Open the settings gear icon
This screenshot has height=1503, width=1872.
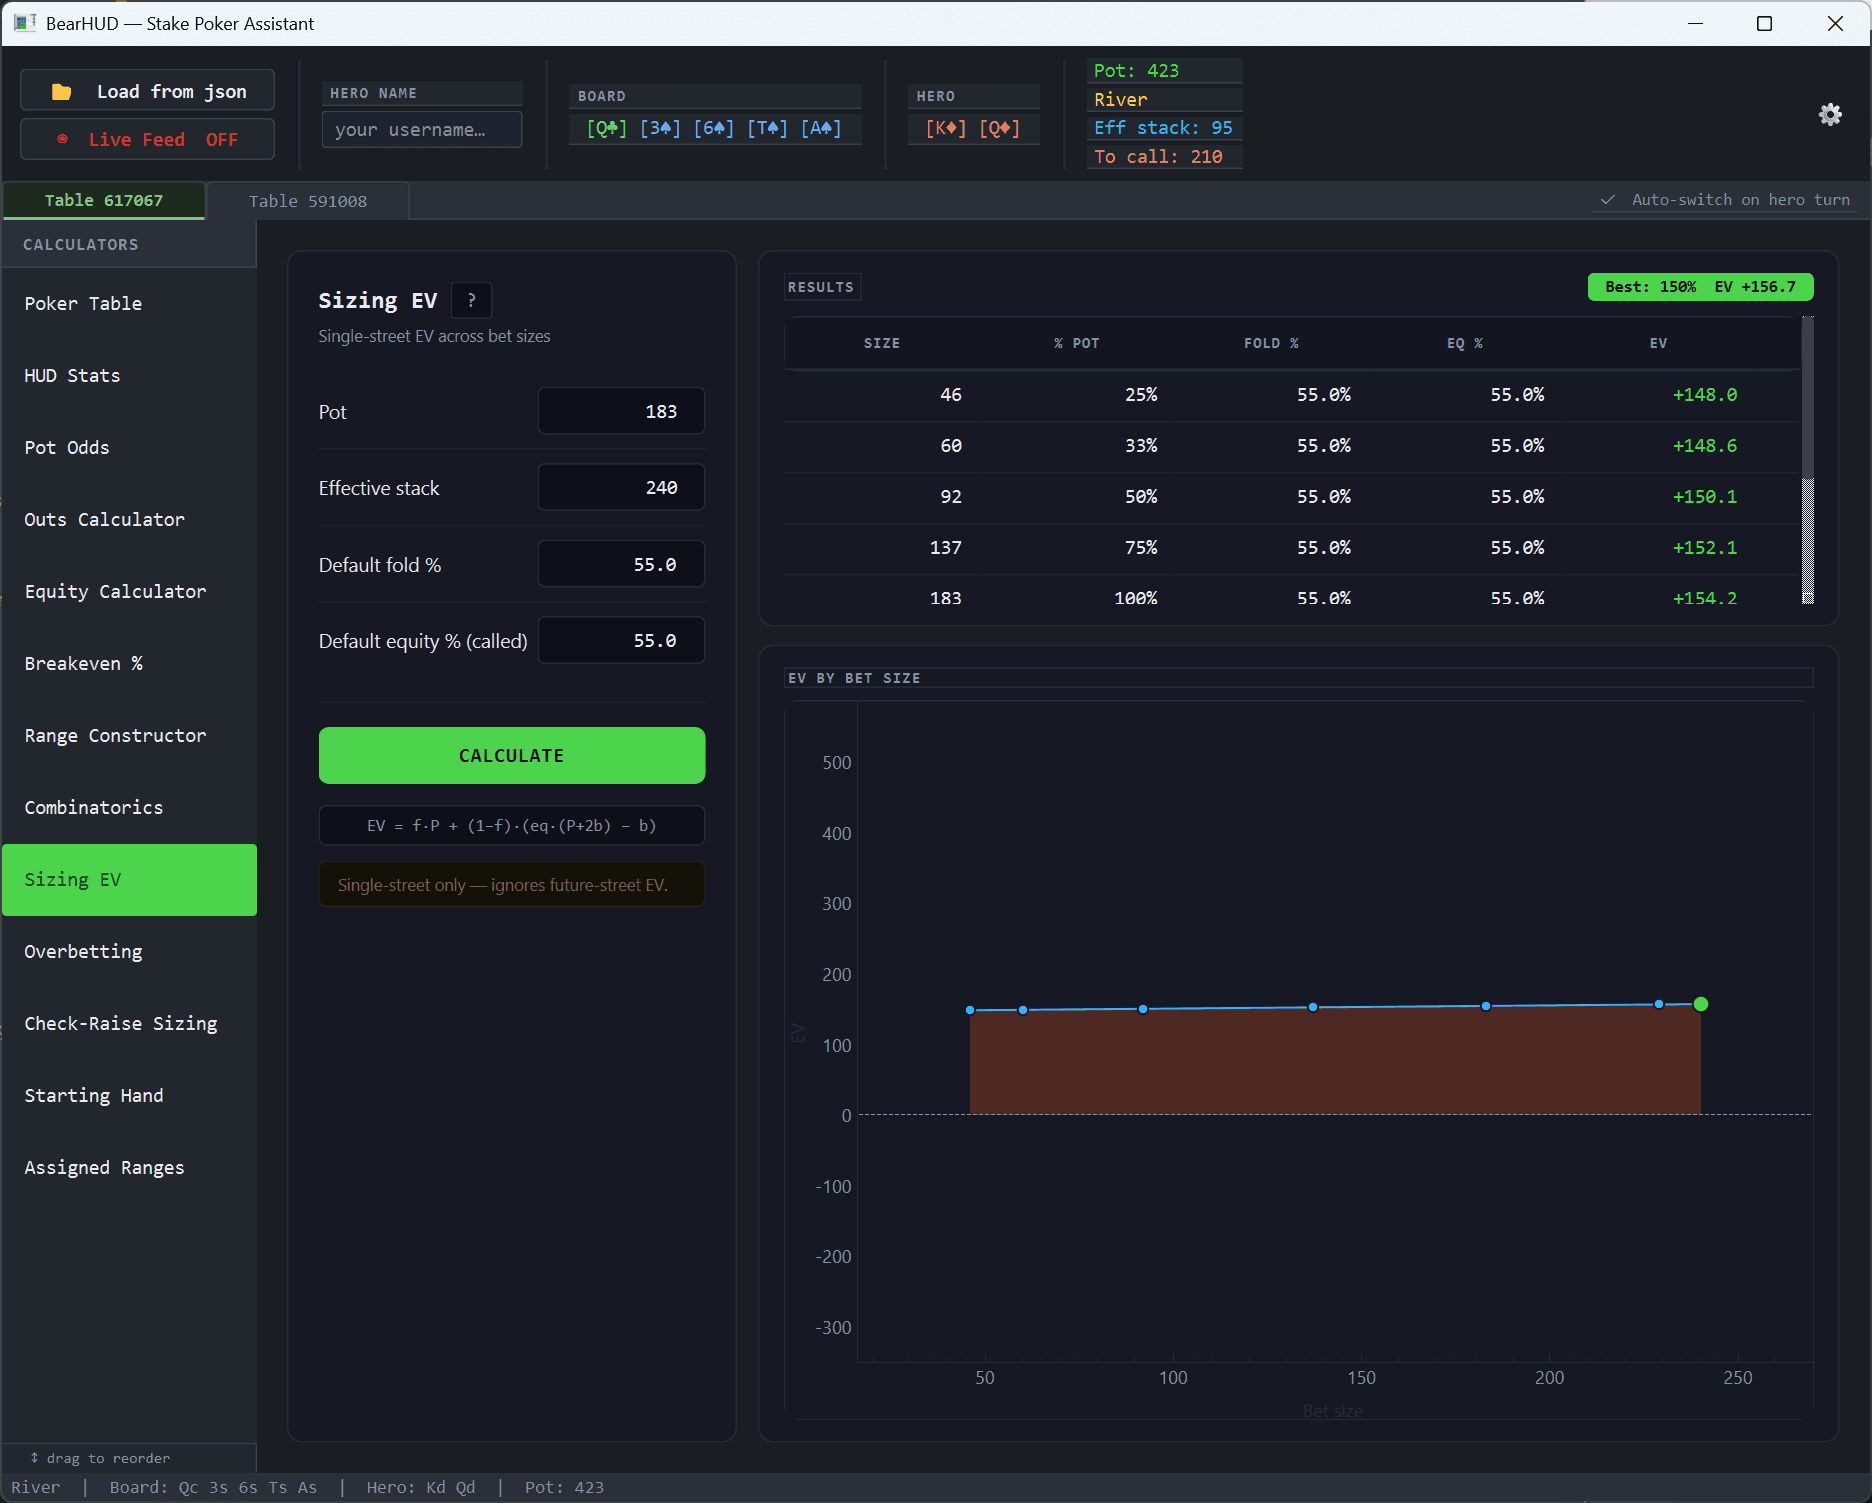pyautogui.click(x=1830, y=114)
